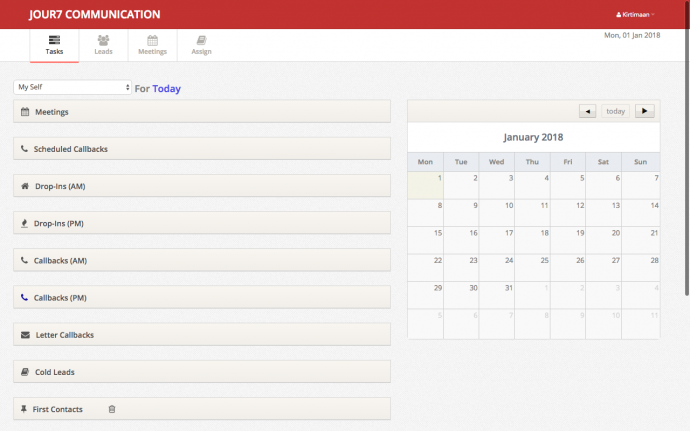Viewport: 690px width, 431px height.
Task: Open the Assign tab
Action: pos(202,45)
